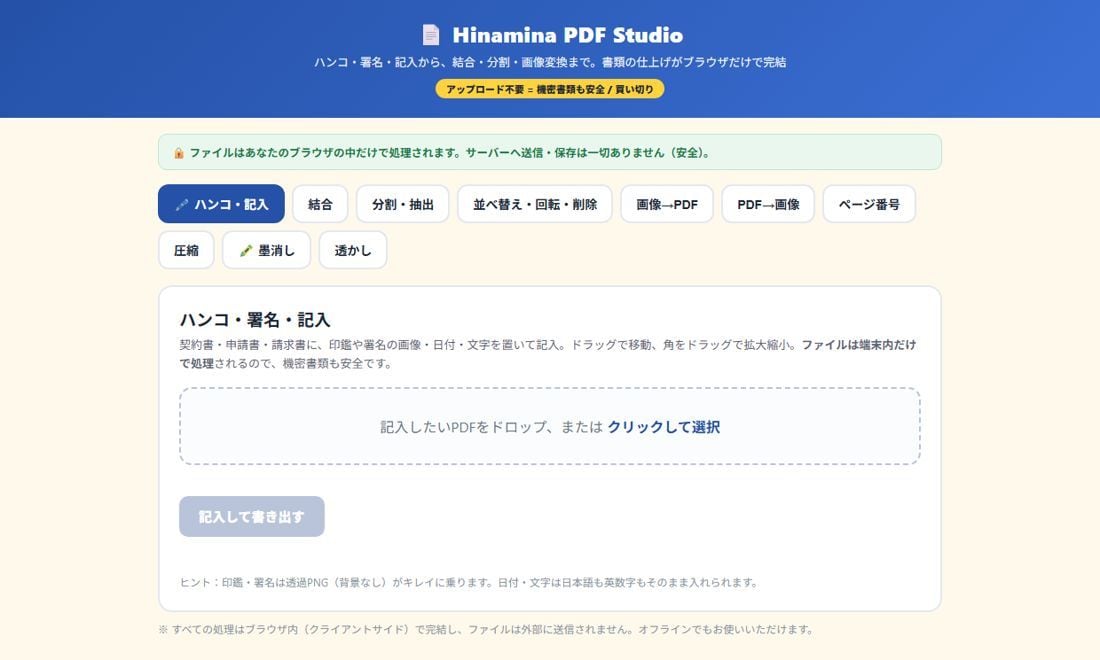The image size is (1100, 660).
Task: Click the document icon beside Hinamina PDF Studio
Action: coord(431,34)
